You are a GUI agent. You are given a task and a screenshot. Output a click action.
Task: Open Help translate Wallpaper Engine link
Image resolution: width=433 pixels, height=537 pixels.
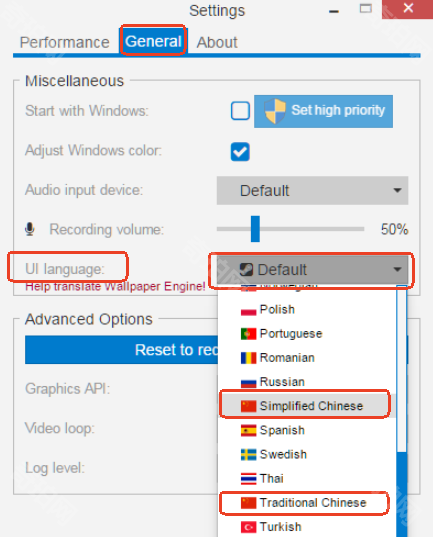point(115,286)
